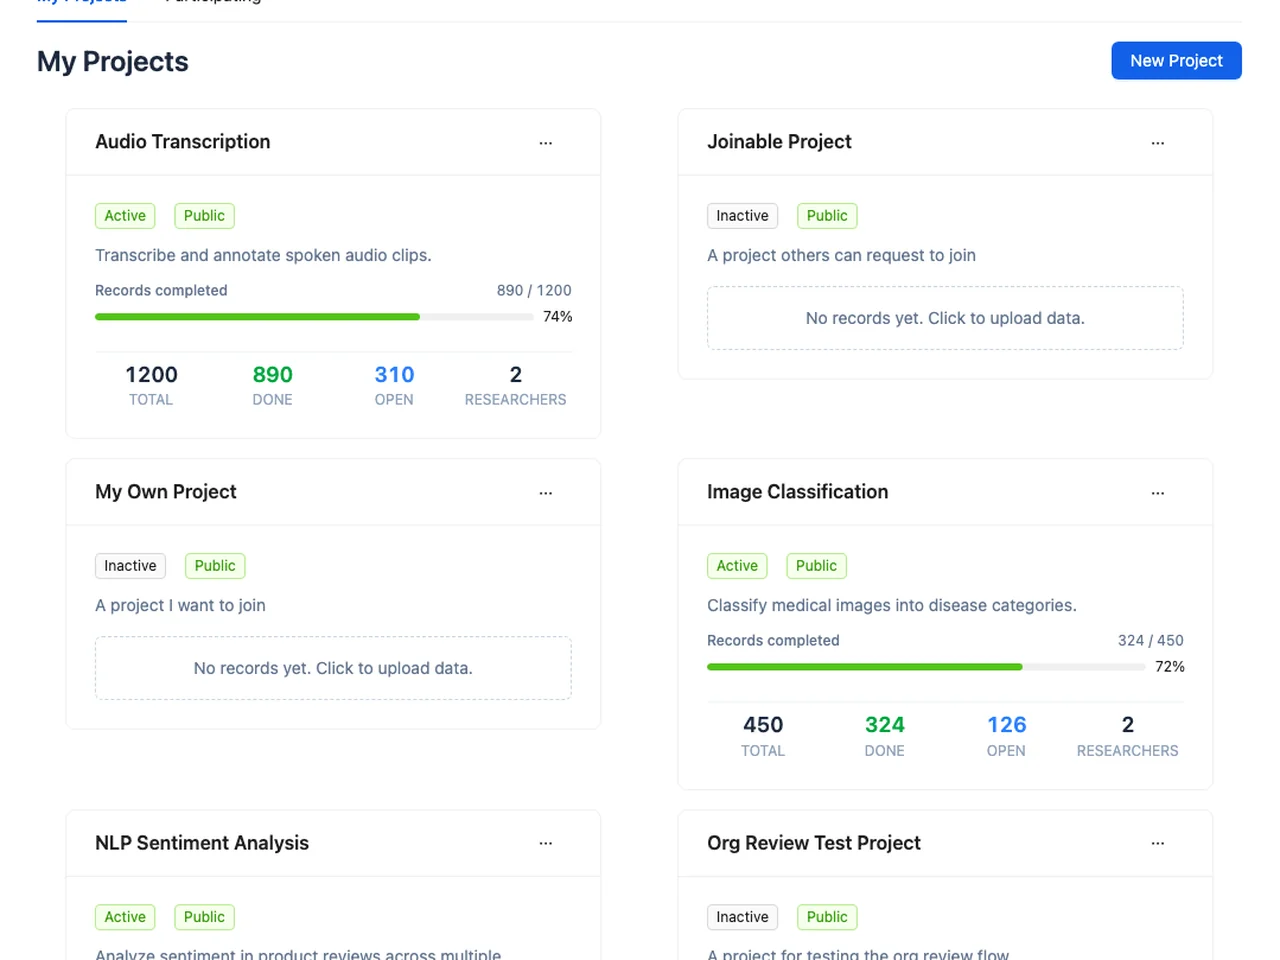Upload data via My Own Project's empty records box
This screenshot has height=960, width=1280.
[333, 668]
